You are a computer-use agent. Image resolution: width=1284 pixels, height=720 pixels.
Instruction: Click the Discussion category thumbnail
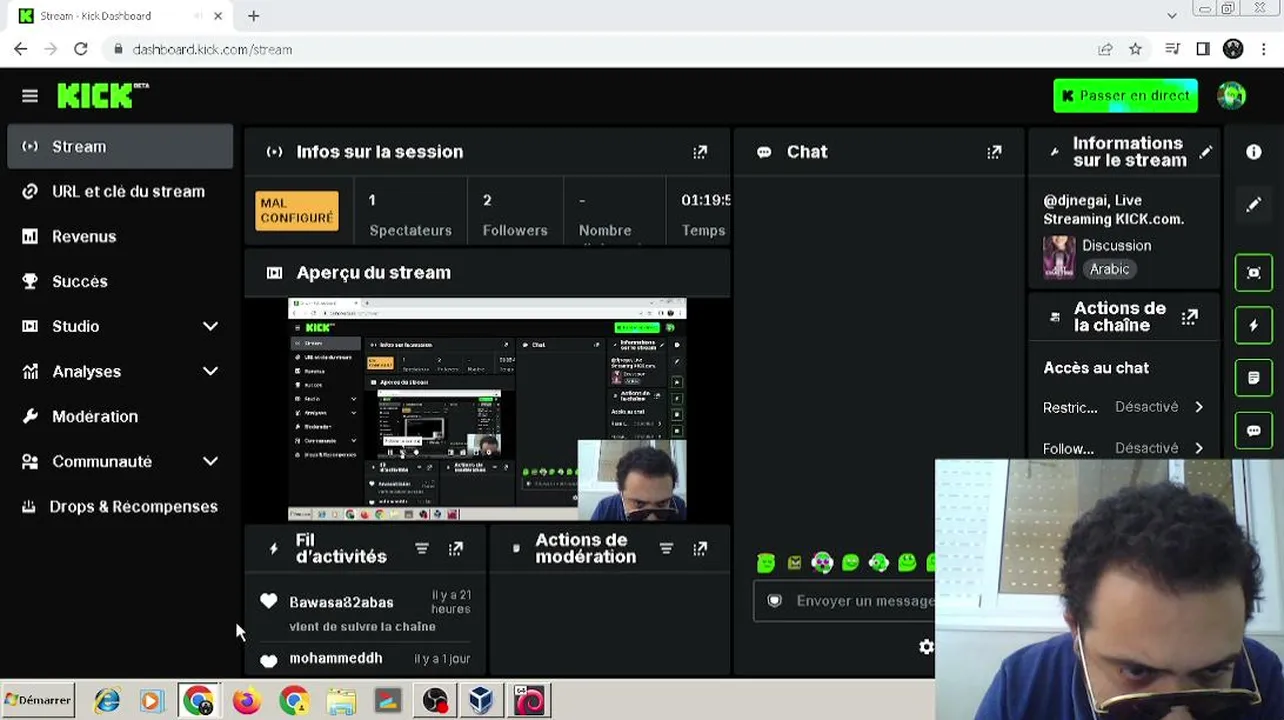point(1059,257)
